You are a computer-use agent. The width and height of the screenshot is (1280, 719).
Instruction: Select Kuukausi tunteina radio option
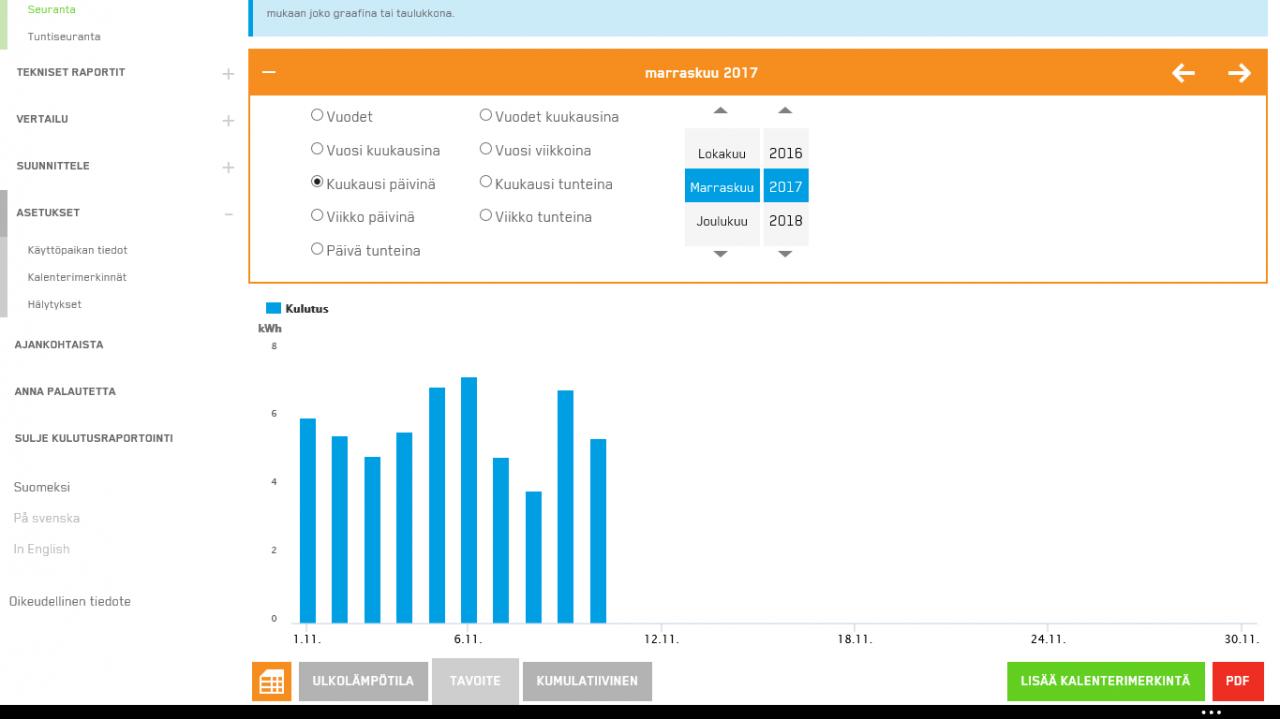(x=485, y=183)
